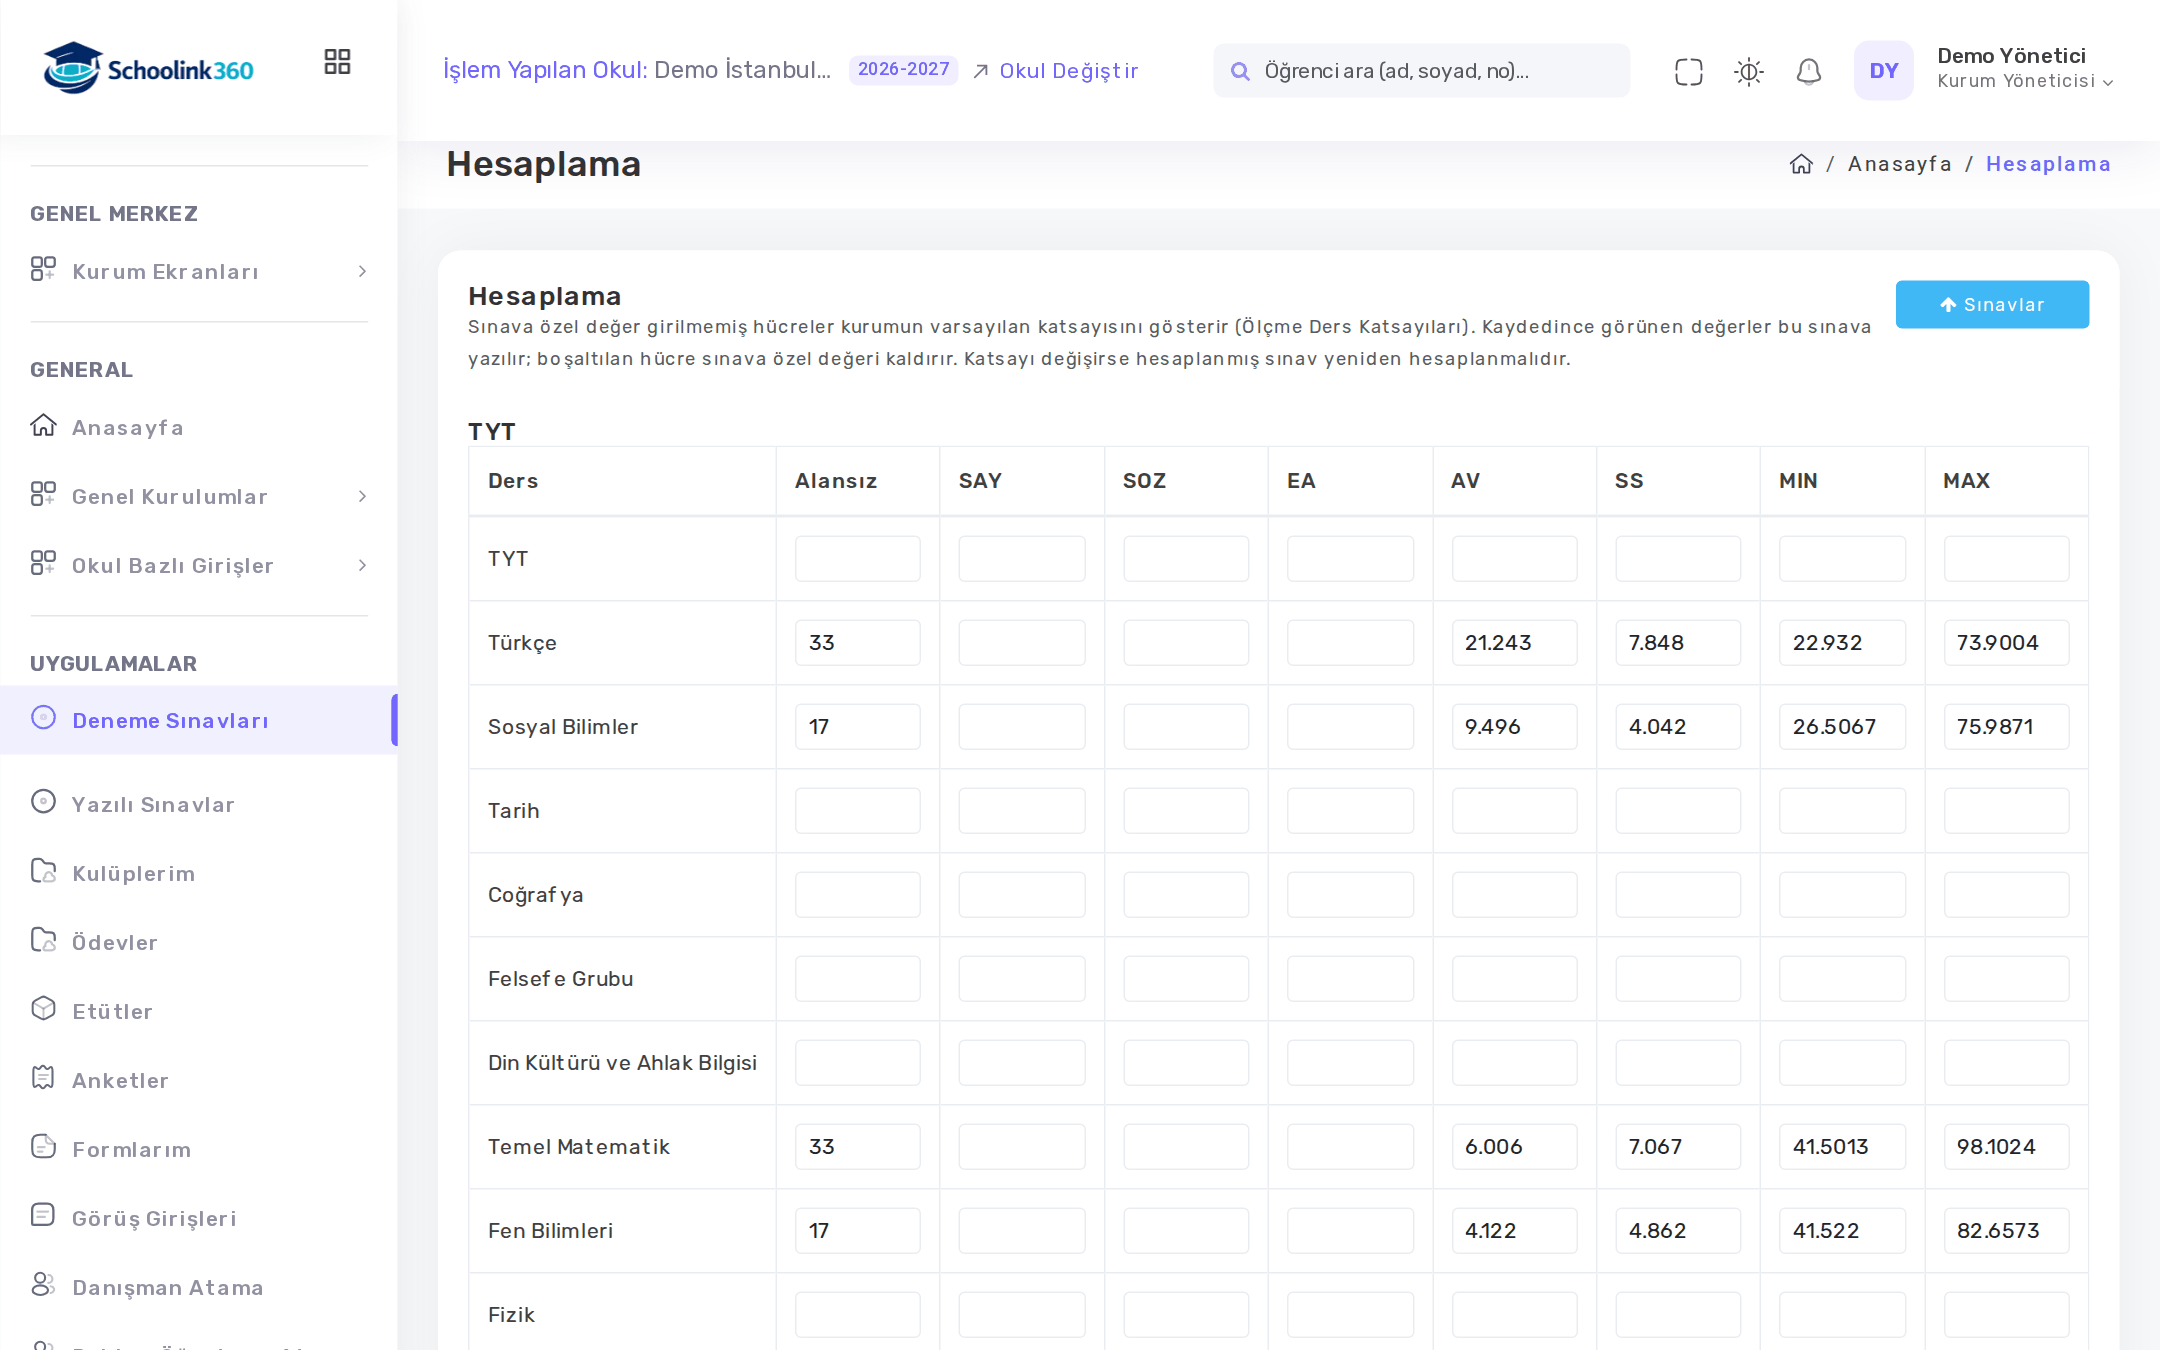The width and height of the screenshot is (2160, 1350).
Task: Click the DY user avatar
Action: (x=1883, y=70)
